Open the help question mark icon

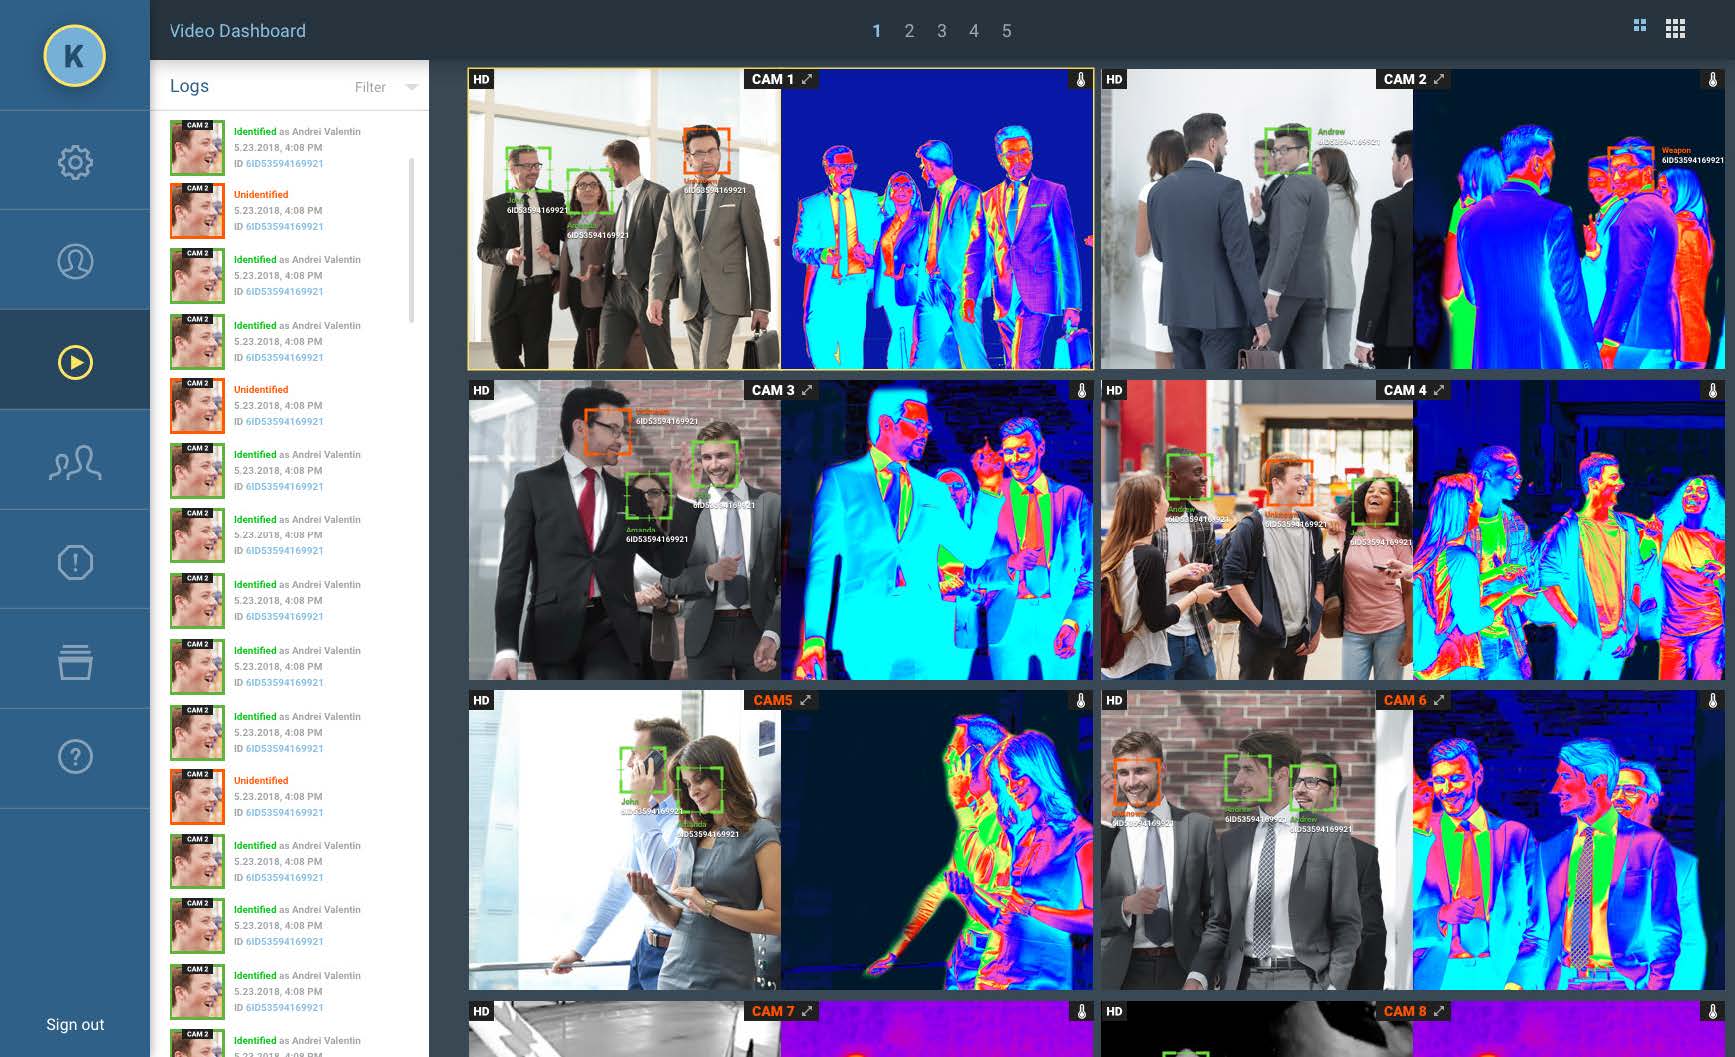coord(75,757)
